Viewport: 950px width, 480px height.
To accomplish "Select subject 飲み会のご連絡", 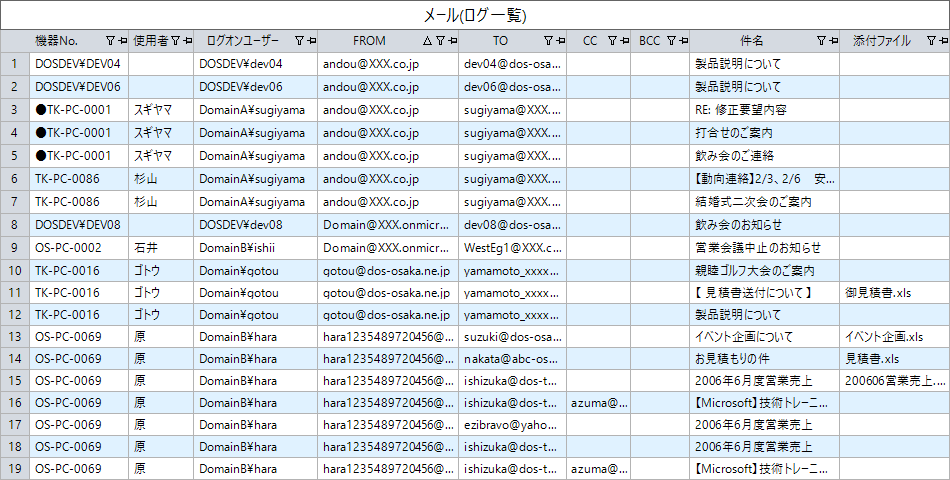I will (765, 156).
